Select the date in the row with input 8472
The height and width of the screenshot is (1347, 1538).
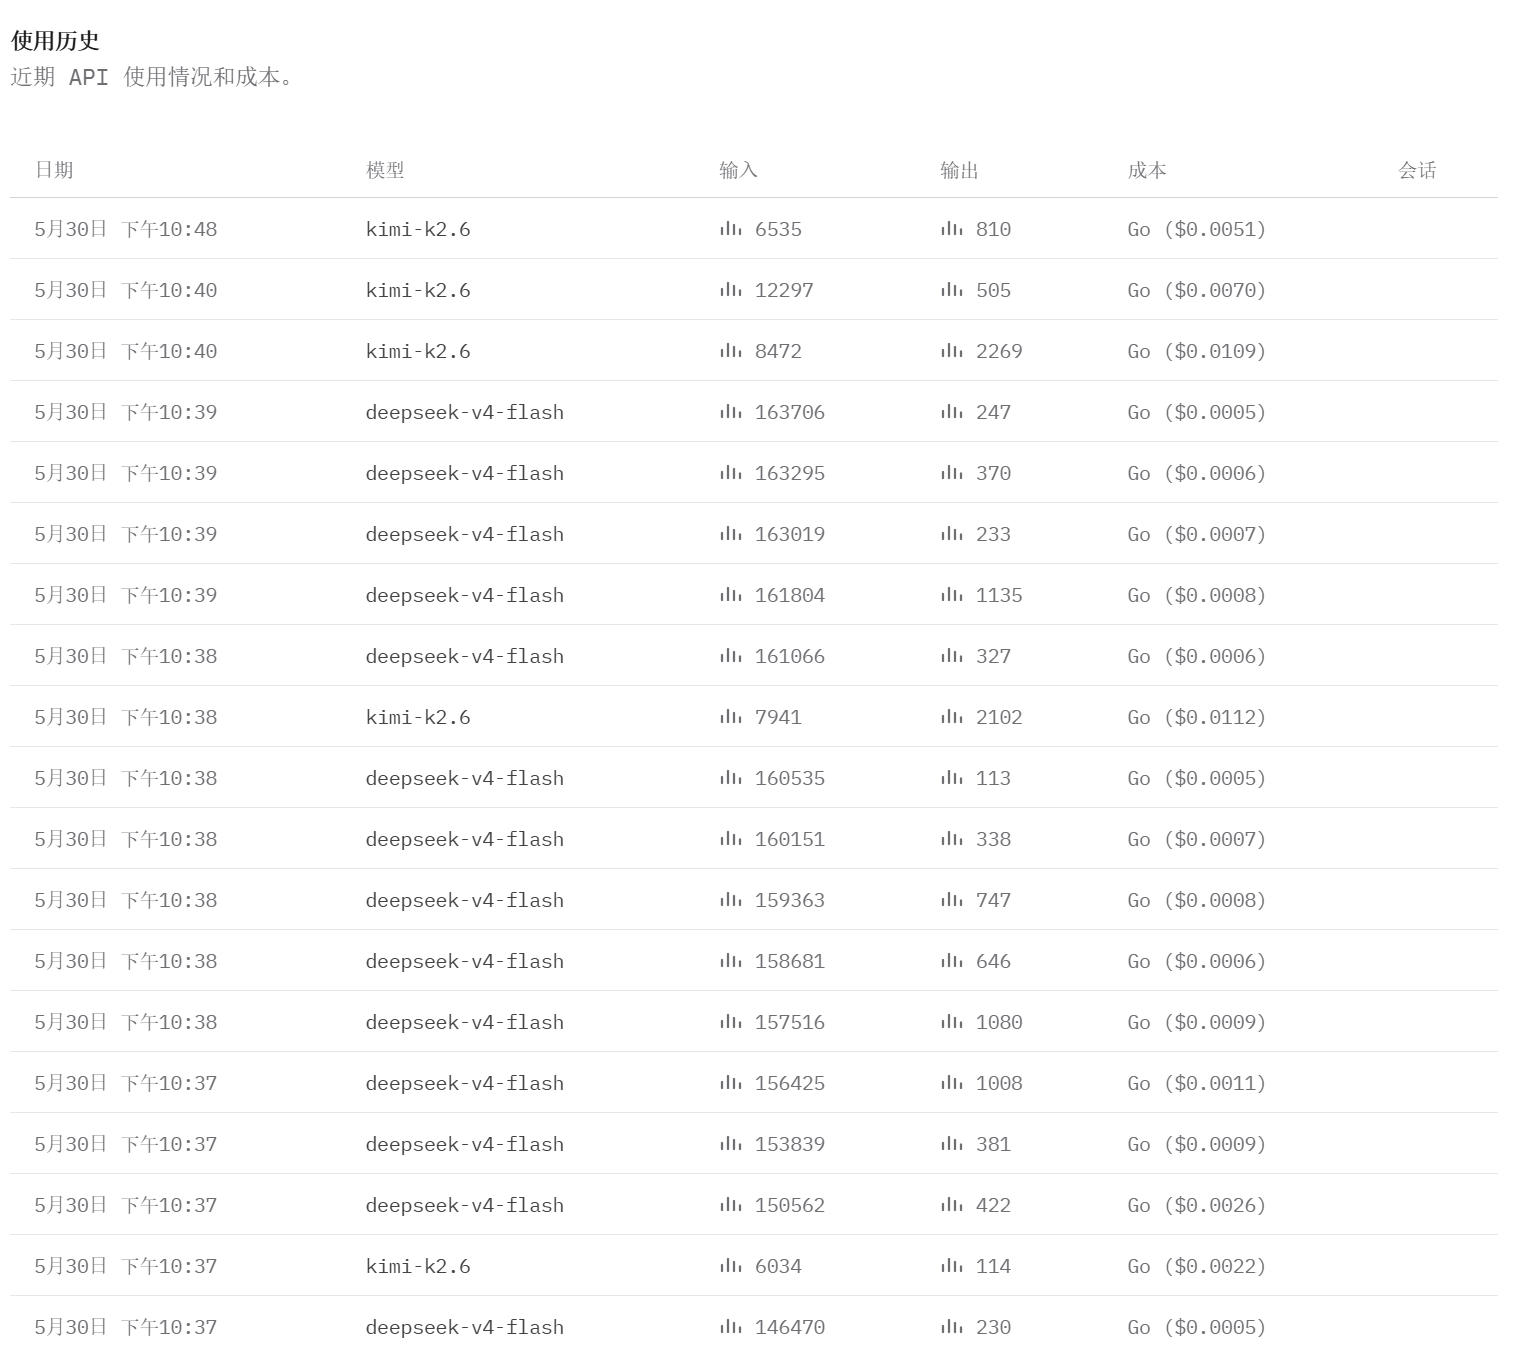pyautogui.click(x=126, y=351)
